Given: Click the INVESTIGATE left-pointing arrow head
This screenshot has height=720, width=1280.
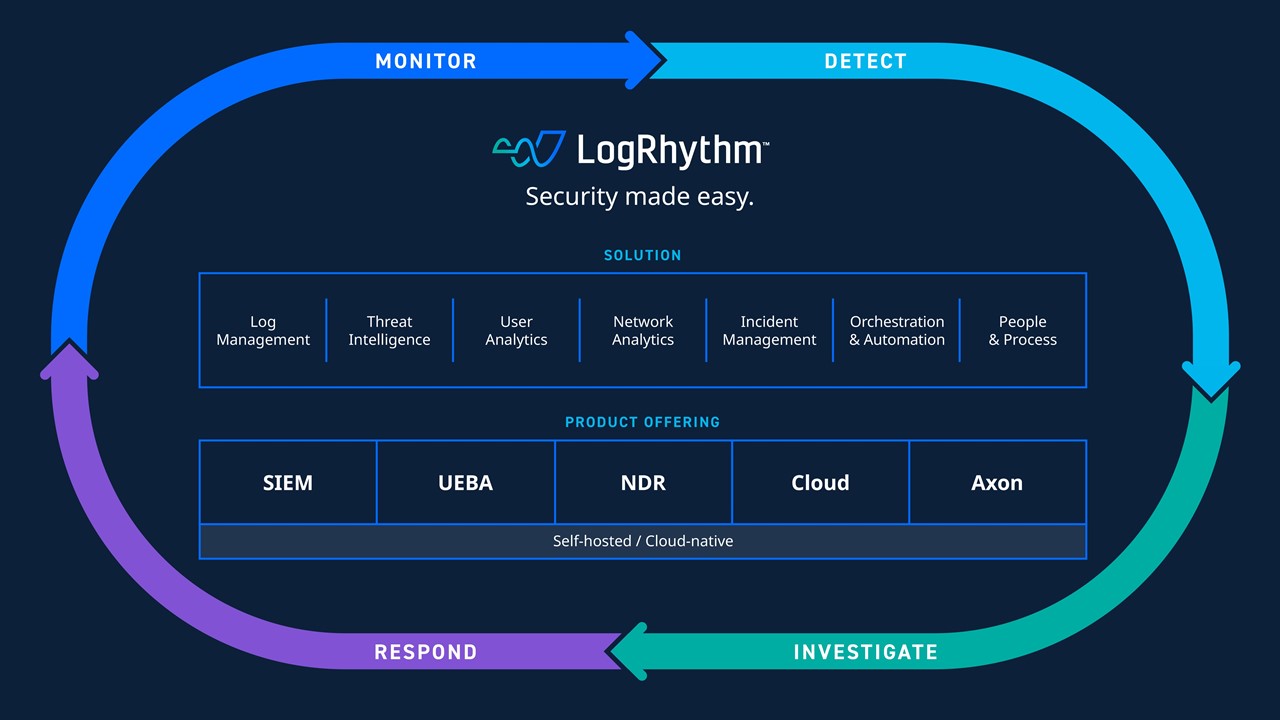Looking at the screenshot, I should (x=630, y=652).
